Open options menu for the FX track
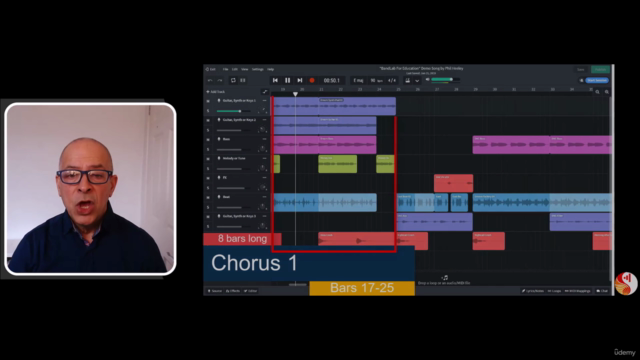 [264, 178]
